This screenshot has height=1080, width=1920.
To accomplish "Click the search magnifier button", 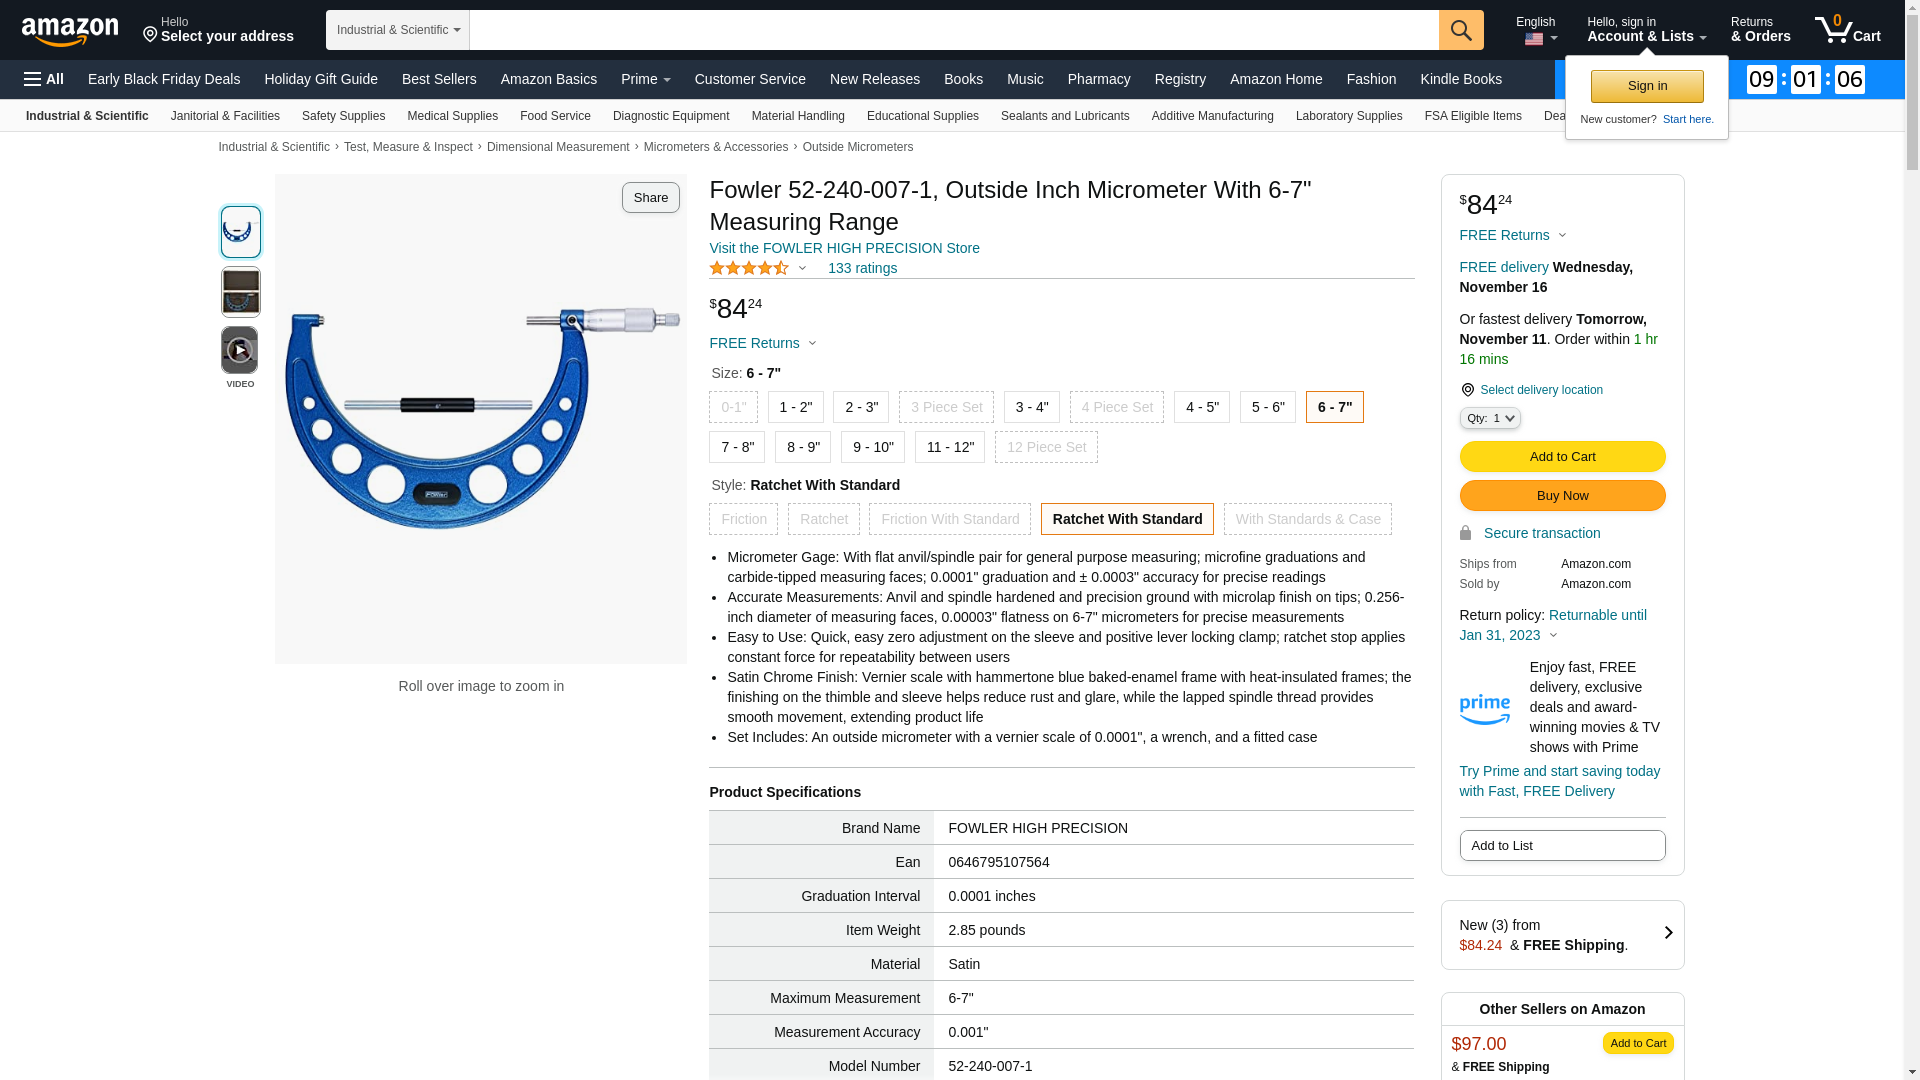I will coord(1461,30).
